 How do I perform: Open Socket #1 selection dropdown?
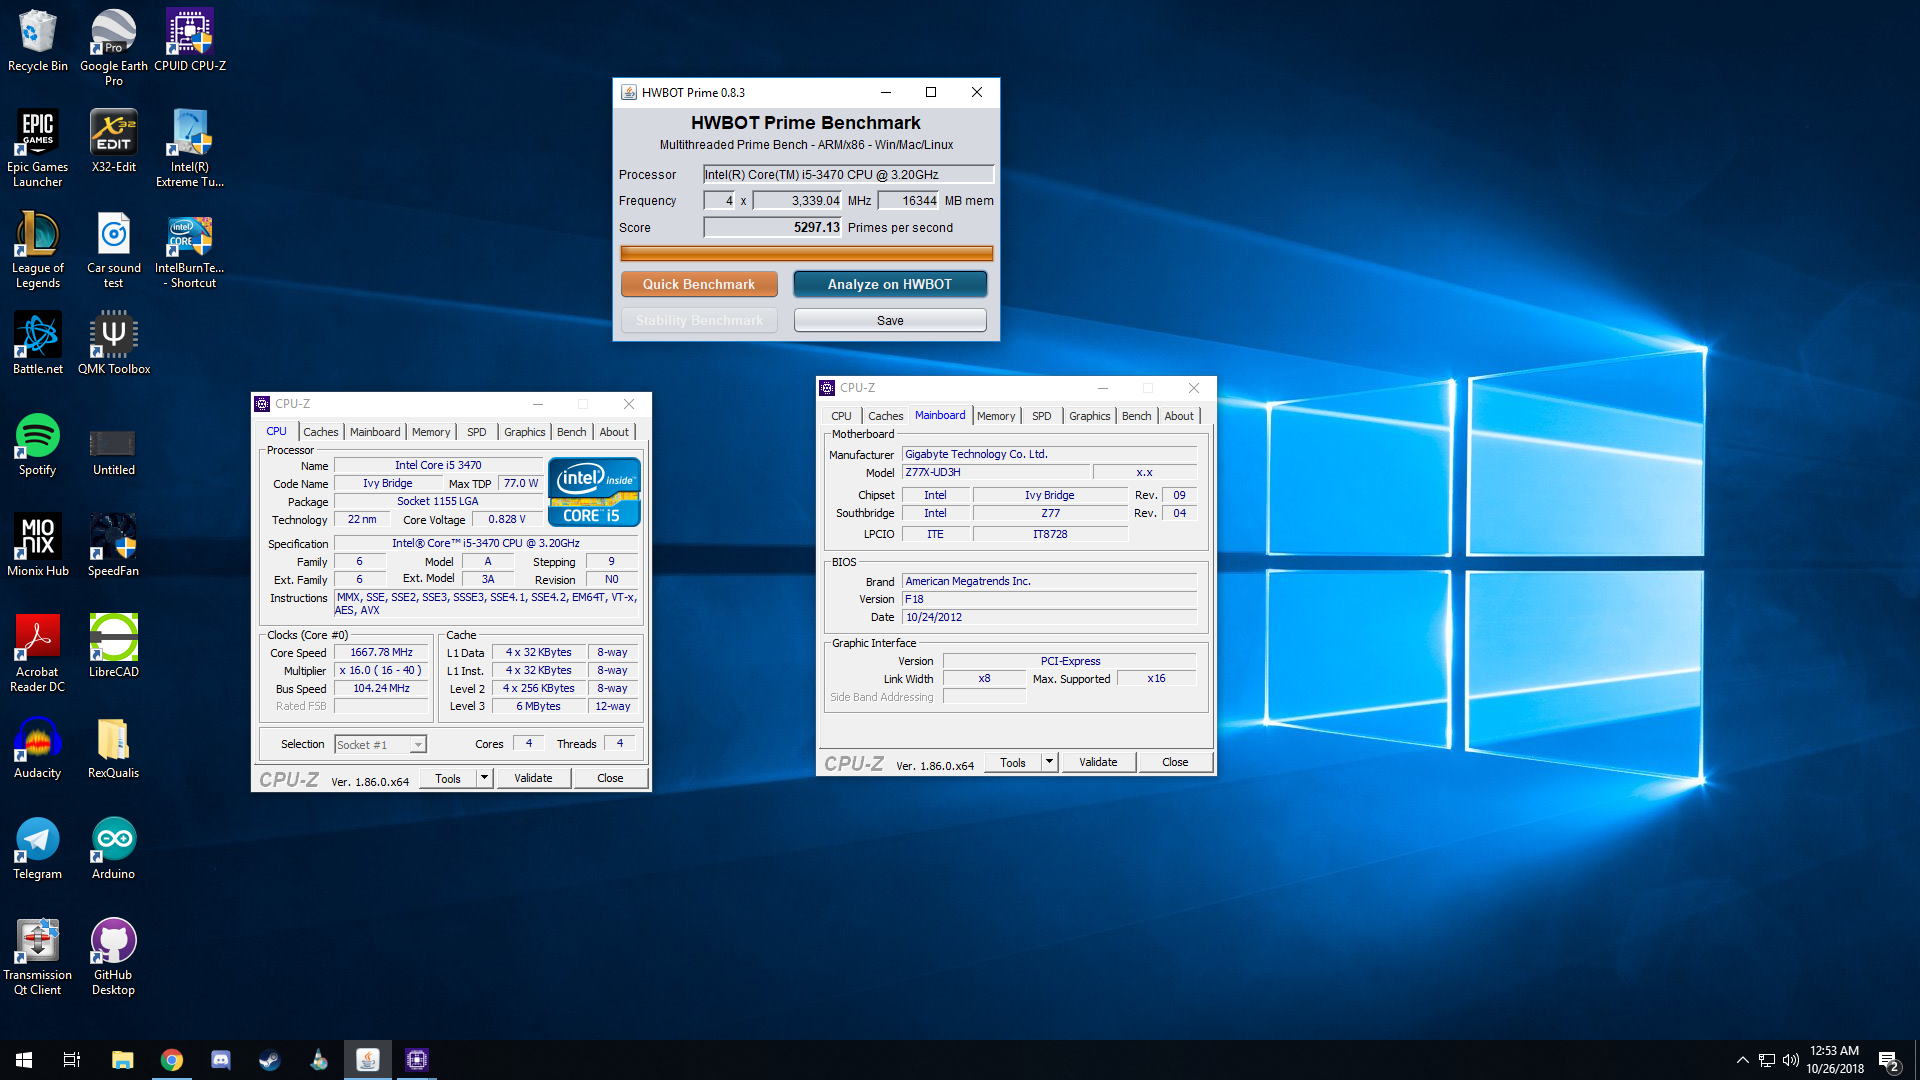coord(380,745)
